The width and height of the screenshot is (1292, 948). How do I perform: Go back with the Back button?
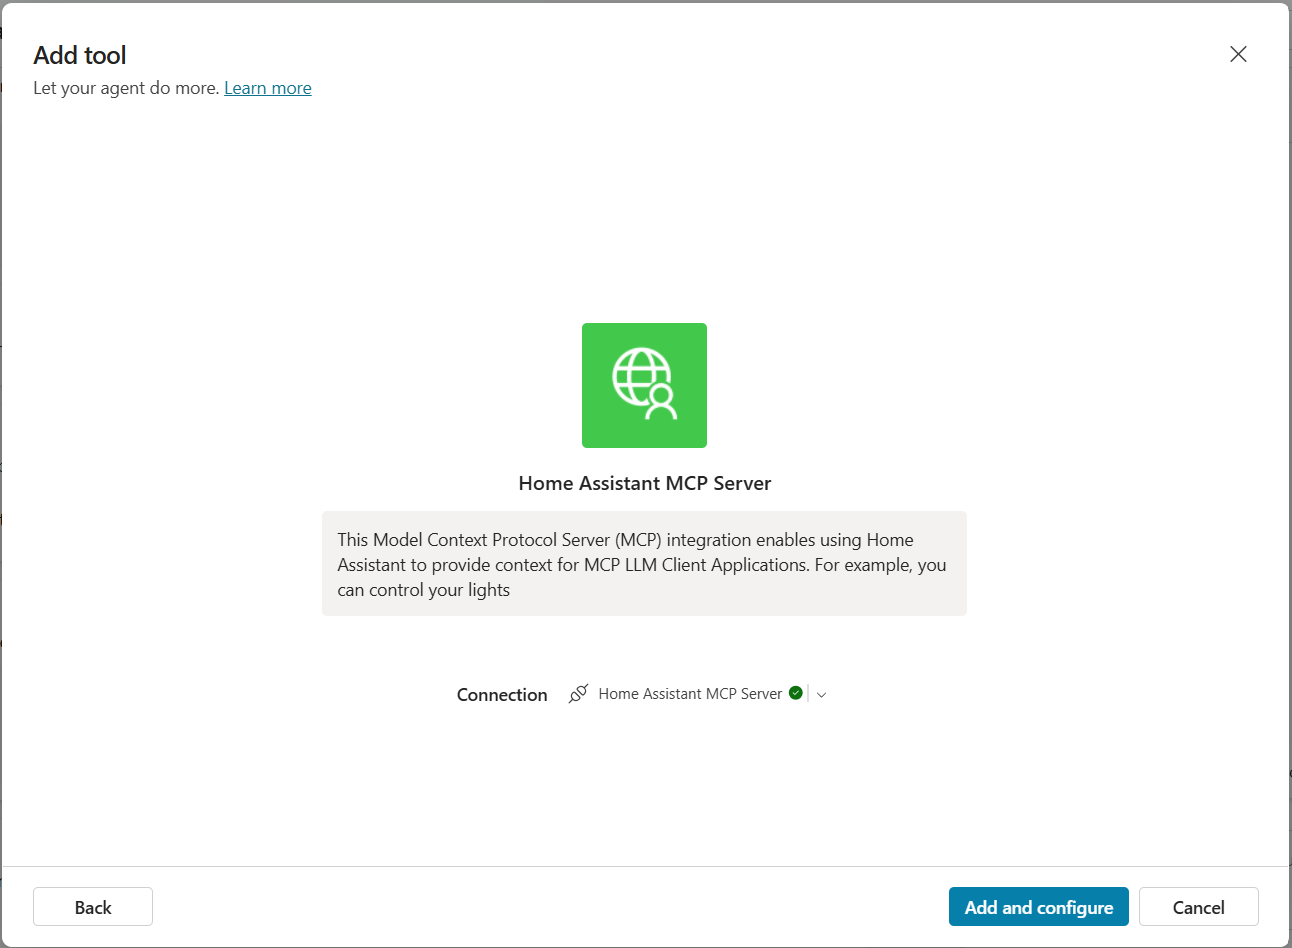[93, 907]
